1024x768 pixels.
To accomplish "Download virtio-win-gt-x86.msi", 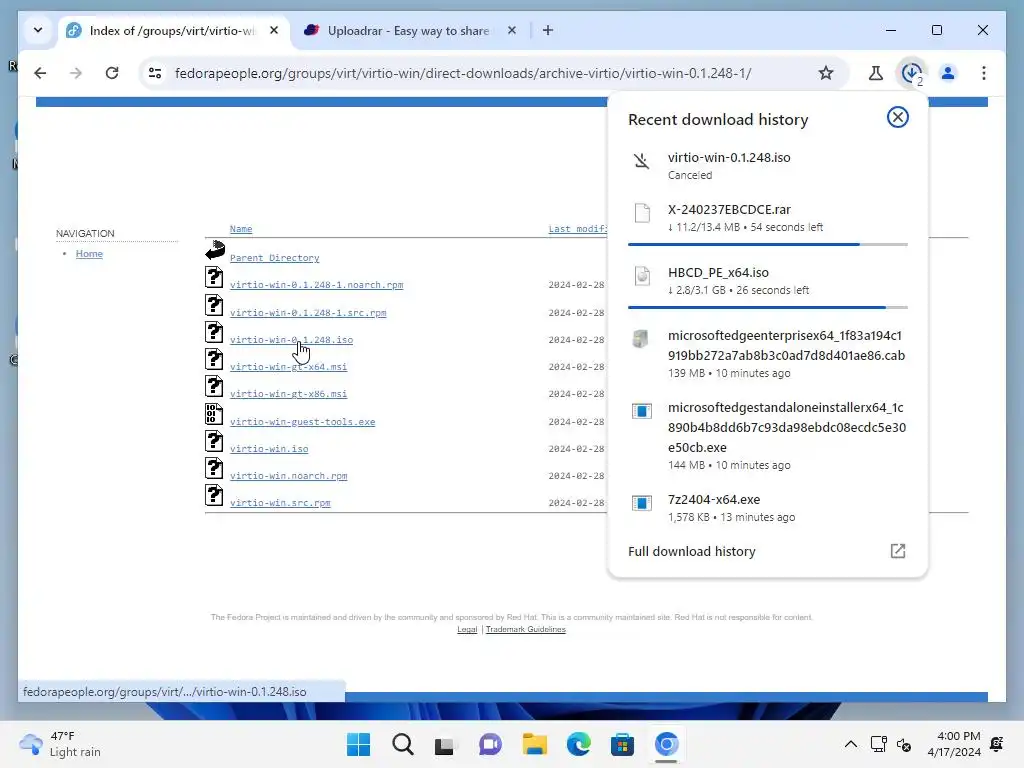I will pos(288,394).
